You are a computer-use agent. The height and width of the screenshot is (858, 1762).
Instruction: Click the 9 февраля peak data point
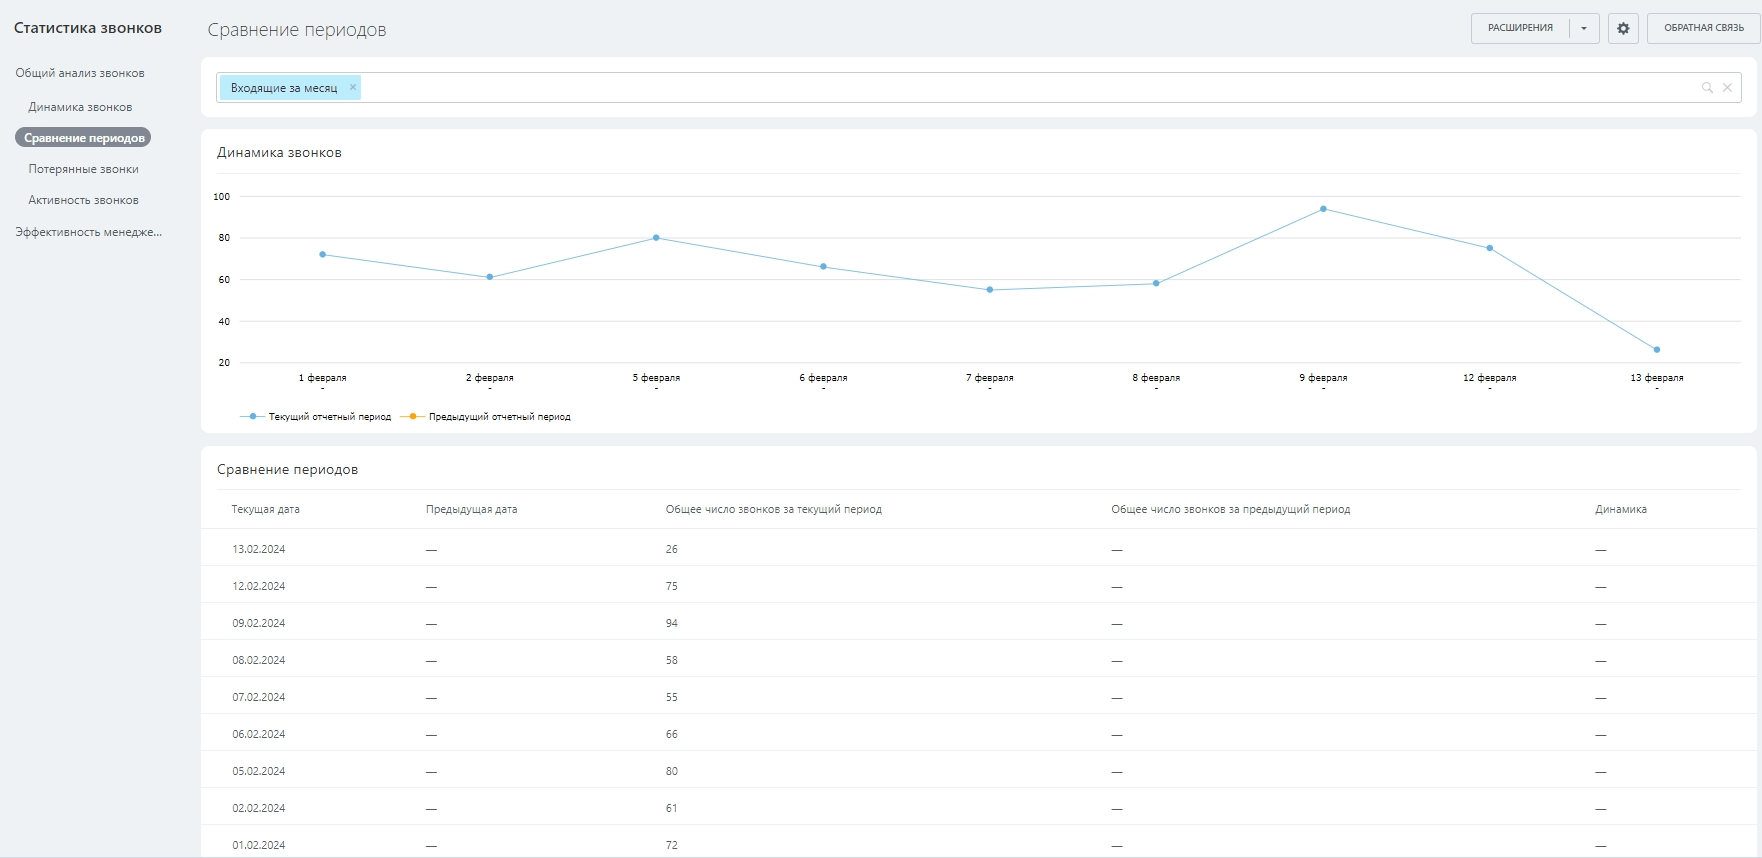click(1323, 209)
